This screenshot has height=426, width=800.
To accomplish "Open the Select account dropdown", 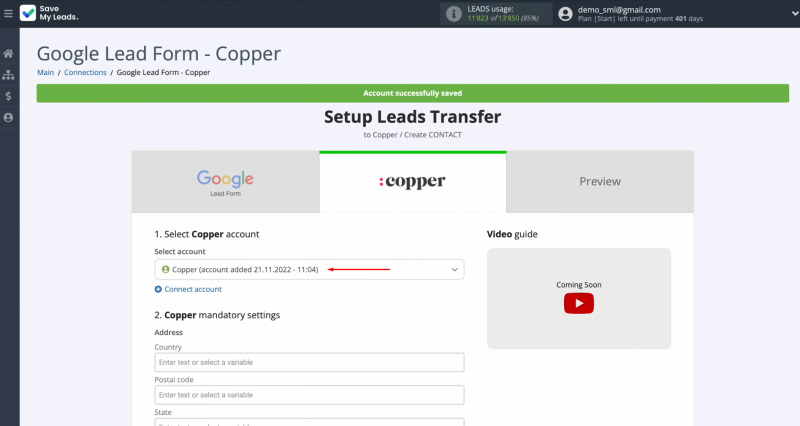I will 309,269.
